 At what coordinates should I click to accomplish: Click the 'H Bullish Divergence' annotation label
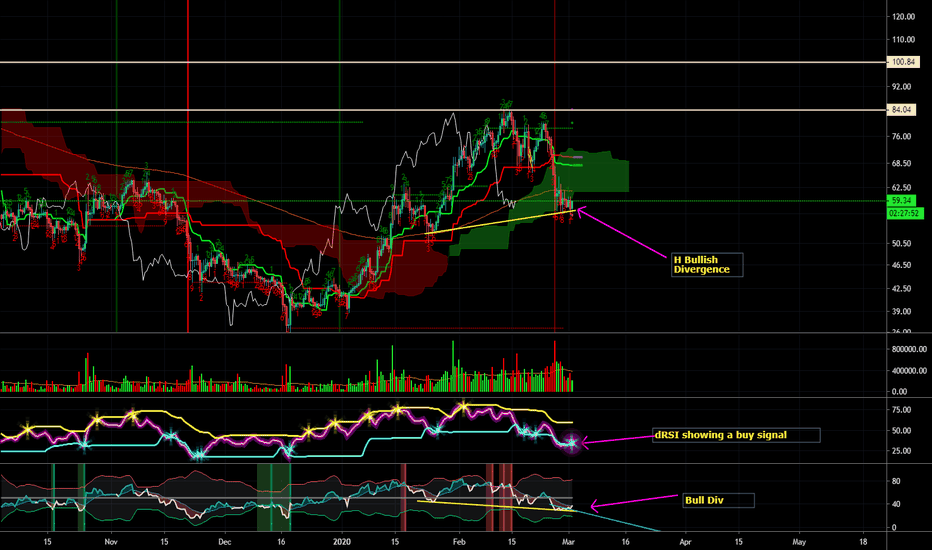(x=707, y=265)
